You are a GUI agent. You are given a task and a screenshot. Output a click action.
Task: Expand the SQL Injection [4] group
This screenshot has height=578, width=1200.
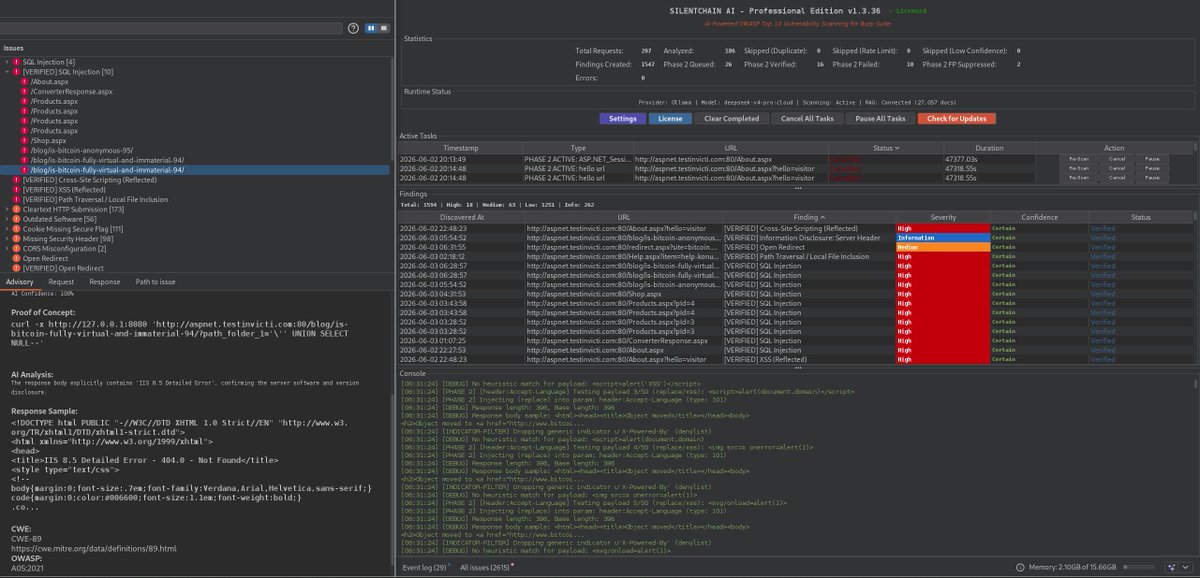pos(8,63)
